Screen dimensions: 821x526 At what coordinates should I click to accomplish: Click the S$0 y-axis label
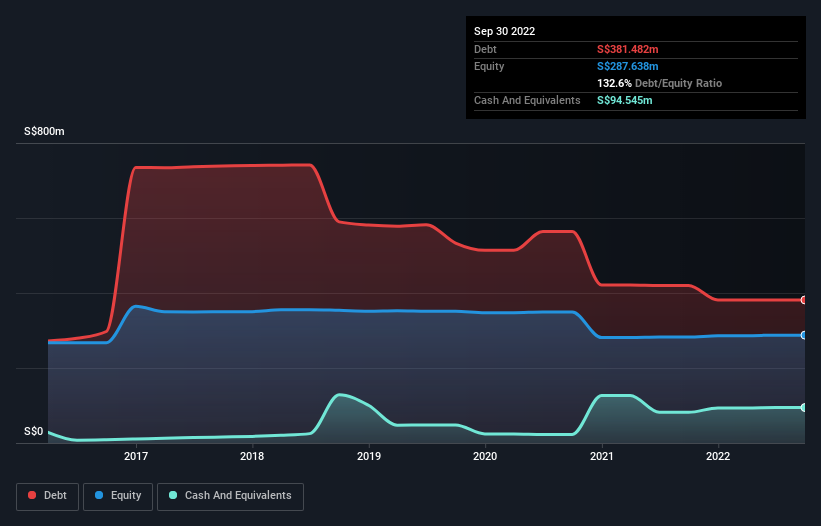click(34, 432)
